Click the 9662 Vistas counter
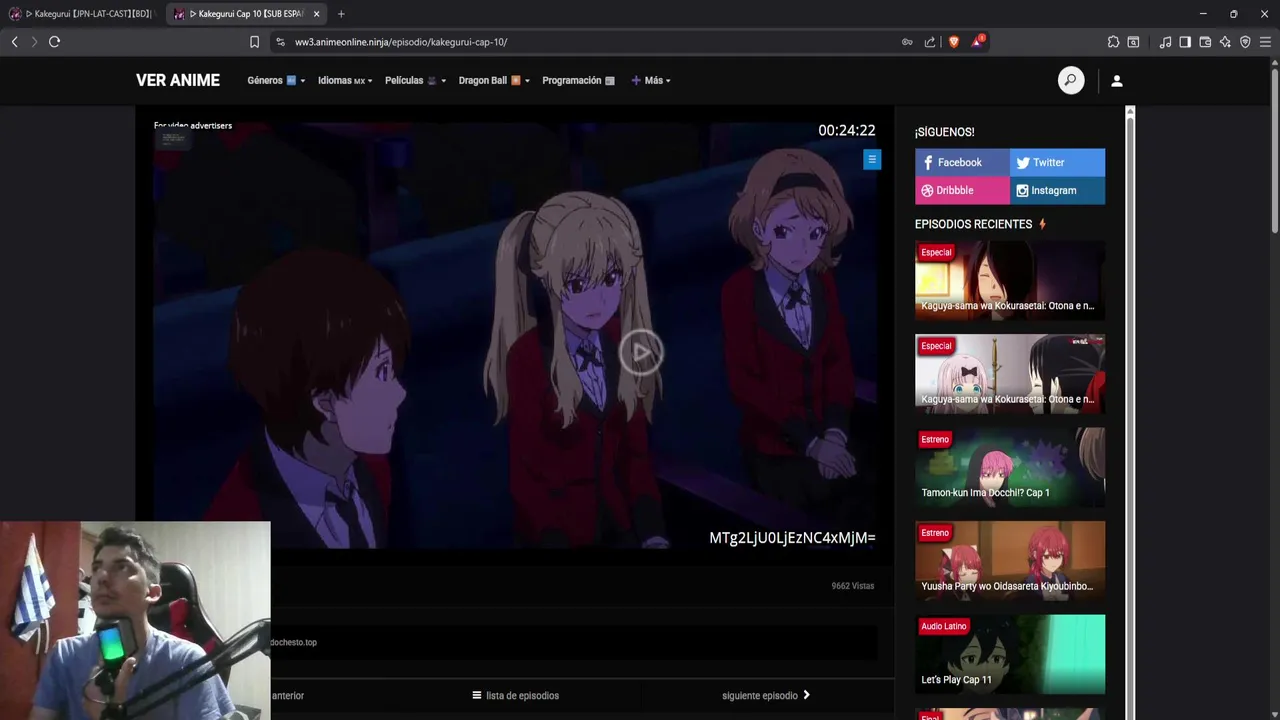The image size is (1280, 720). 853,586
